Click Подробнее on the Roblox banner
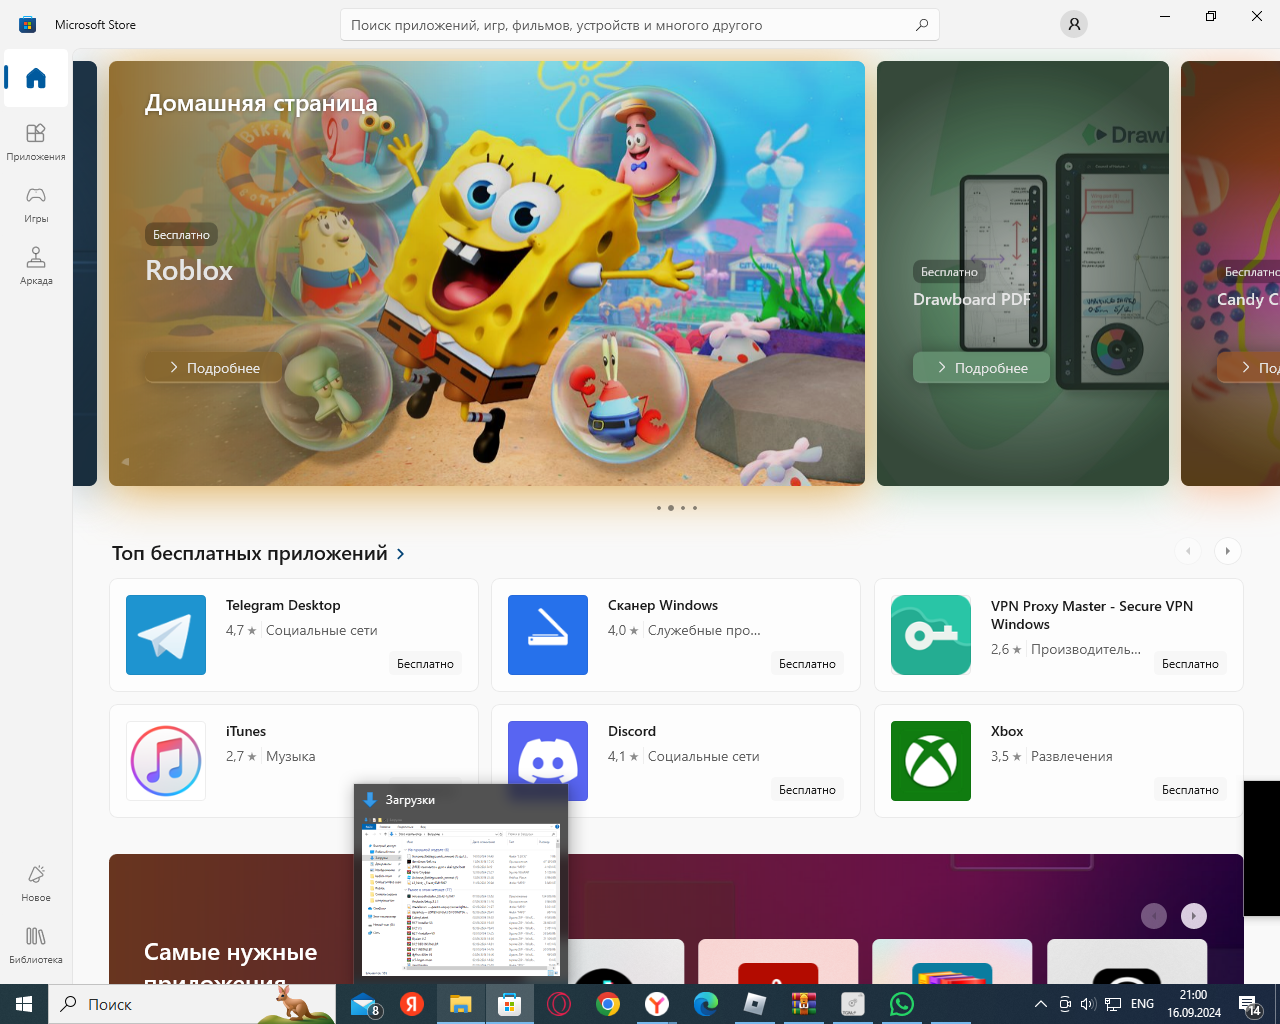The width and height of the screenshot is (1280, 1024). pos(213,368)
